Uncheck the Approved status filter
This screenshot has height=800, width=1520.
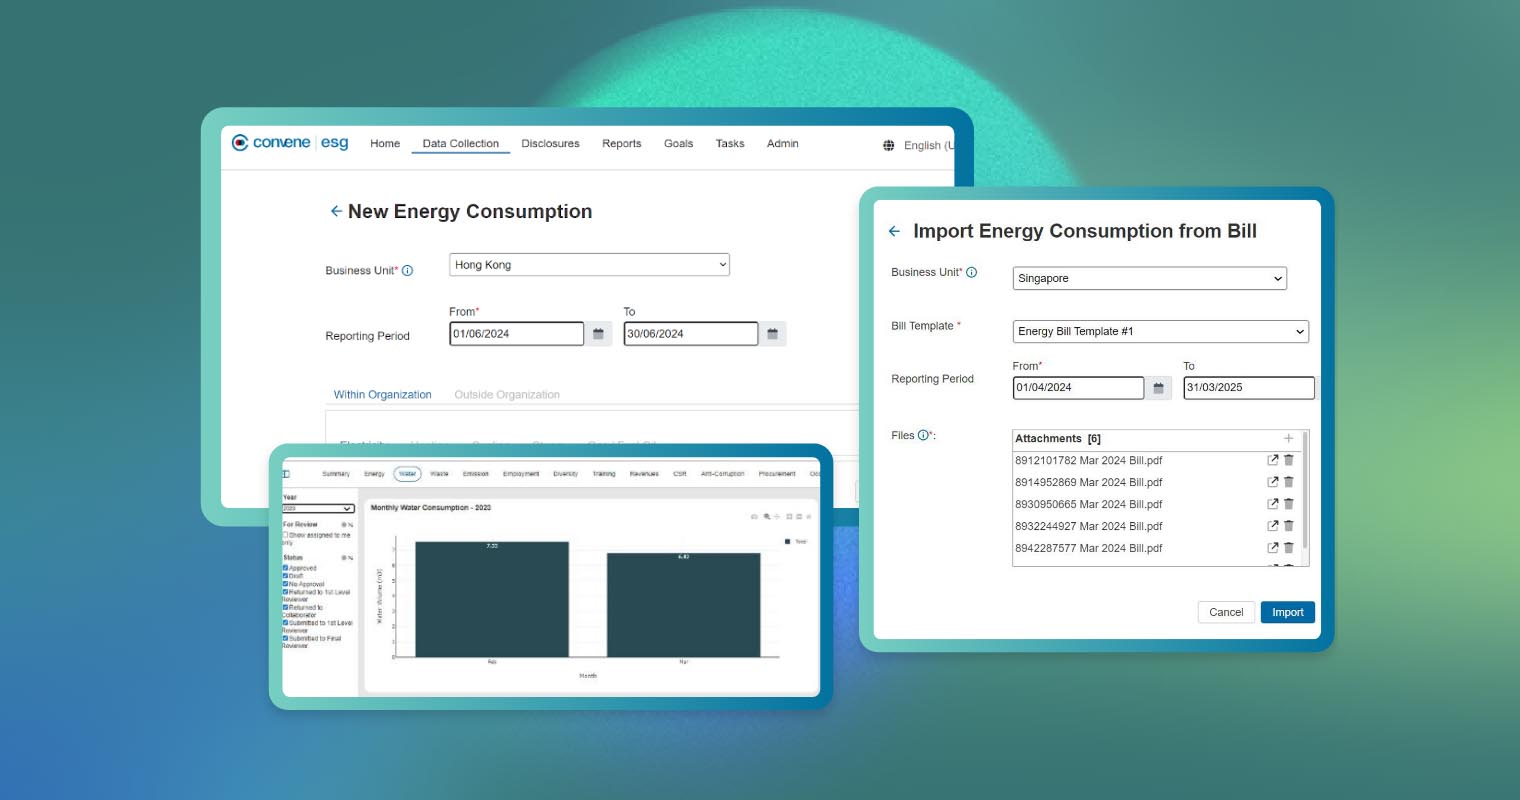coord(285,568)
